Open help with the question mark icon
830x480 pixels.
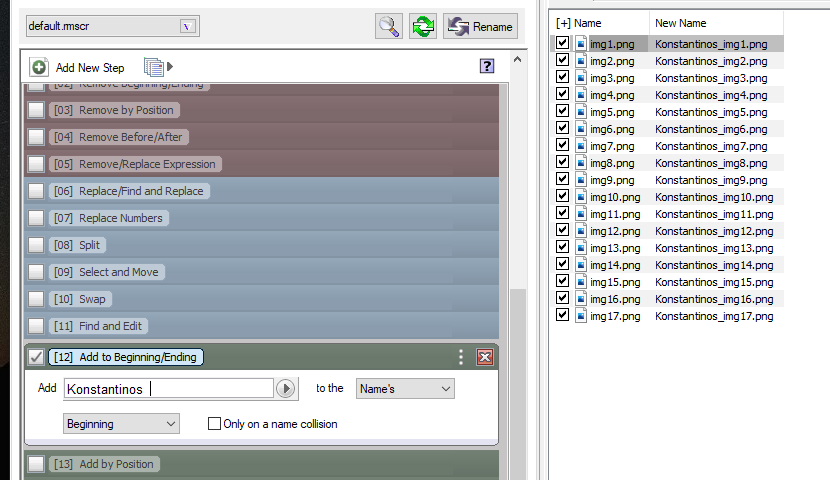point(487,66)
